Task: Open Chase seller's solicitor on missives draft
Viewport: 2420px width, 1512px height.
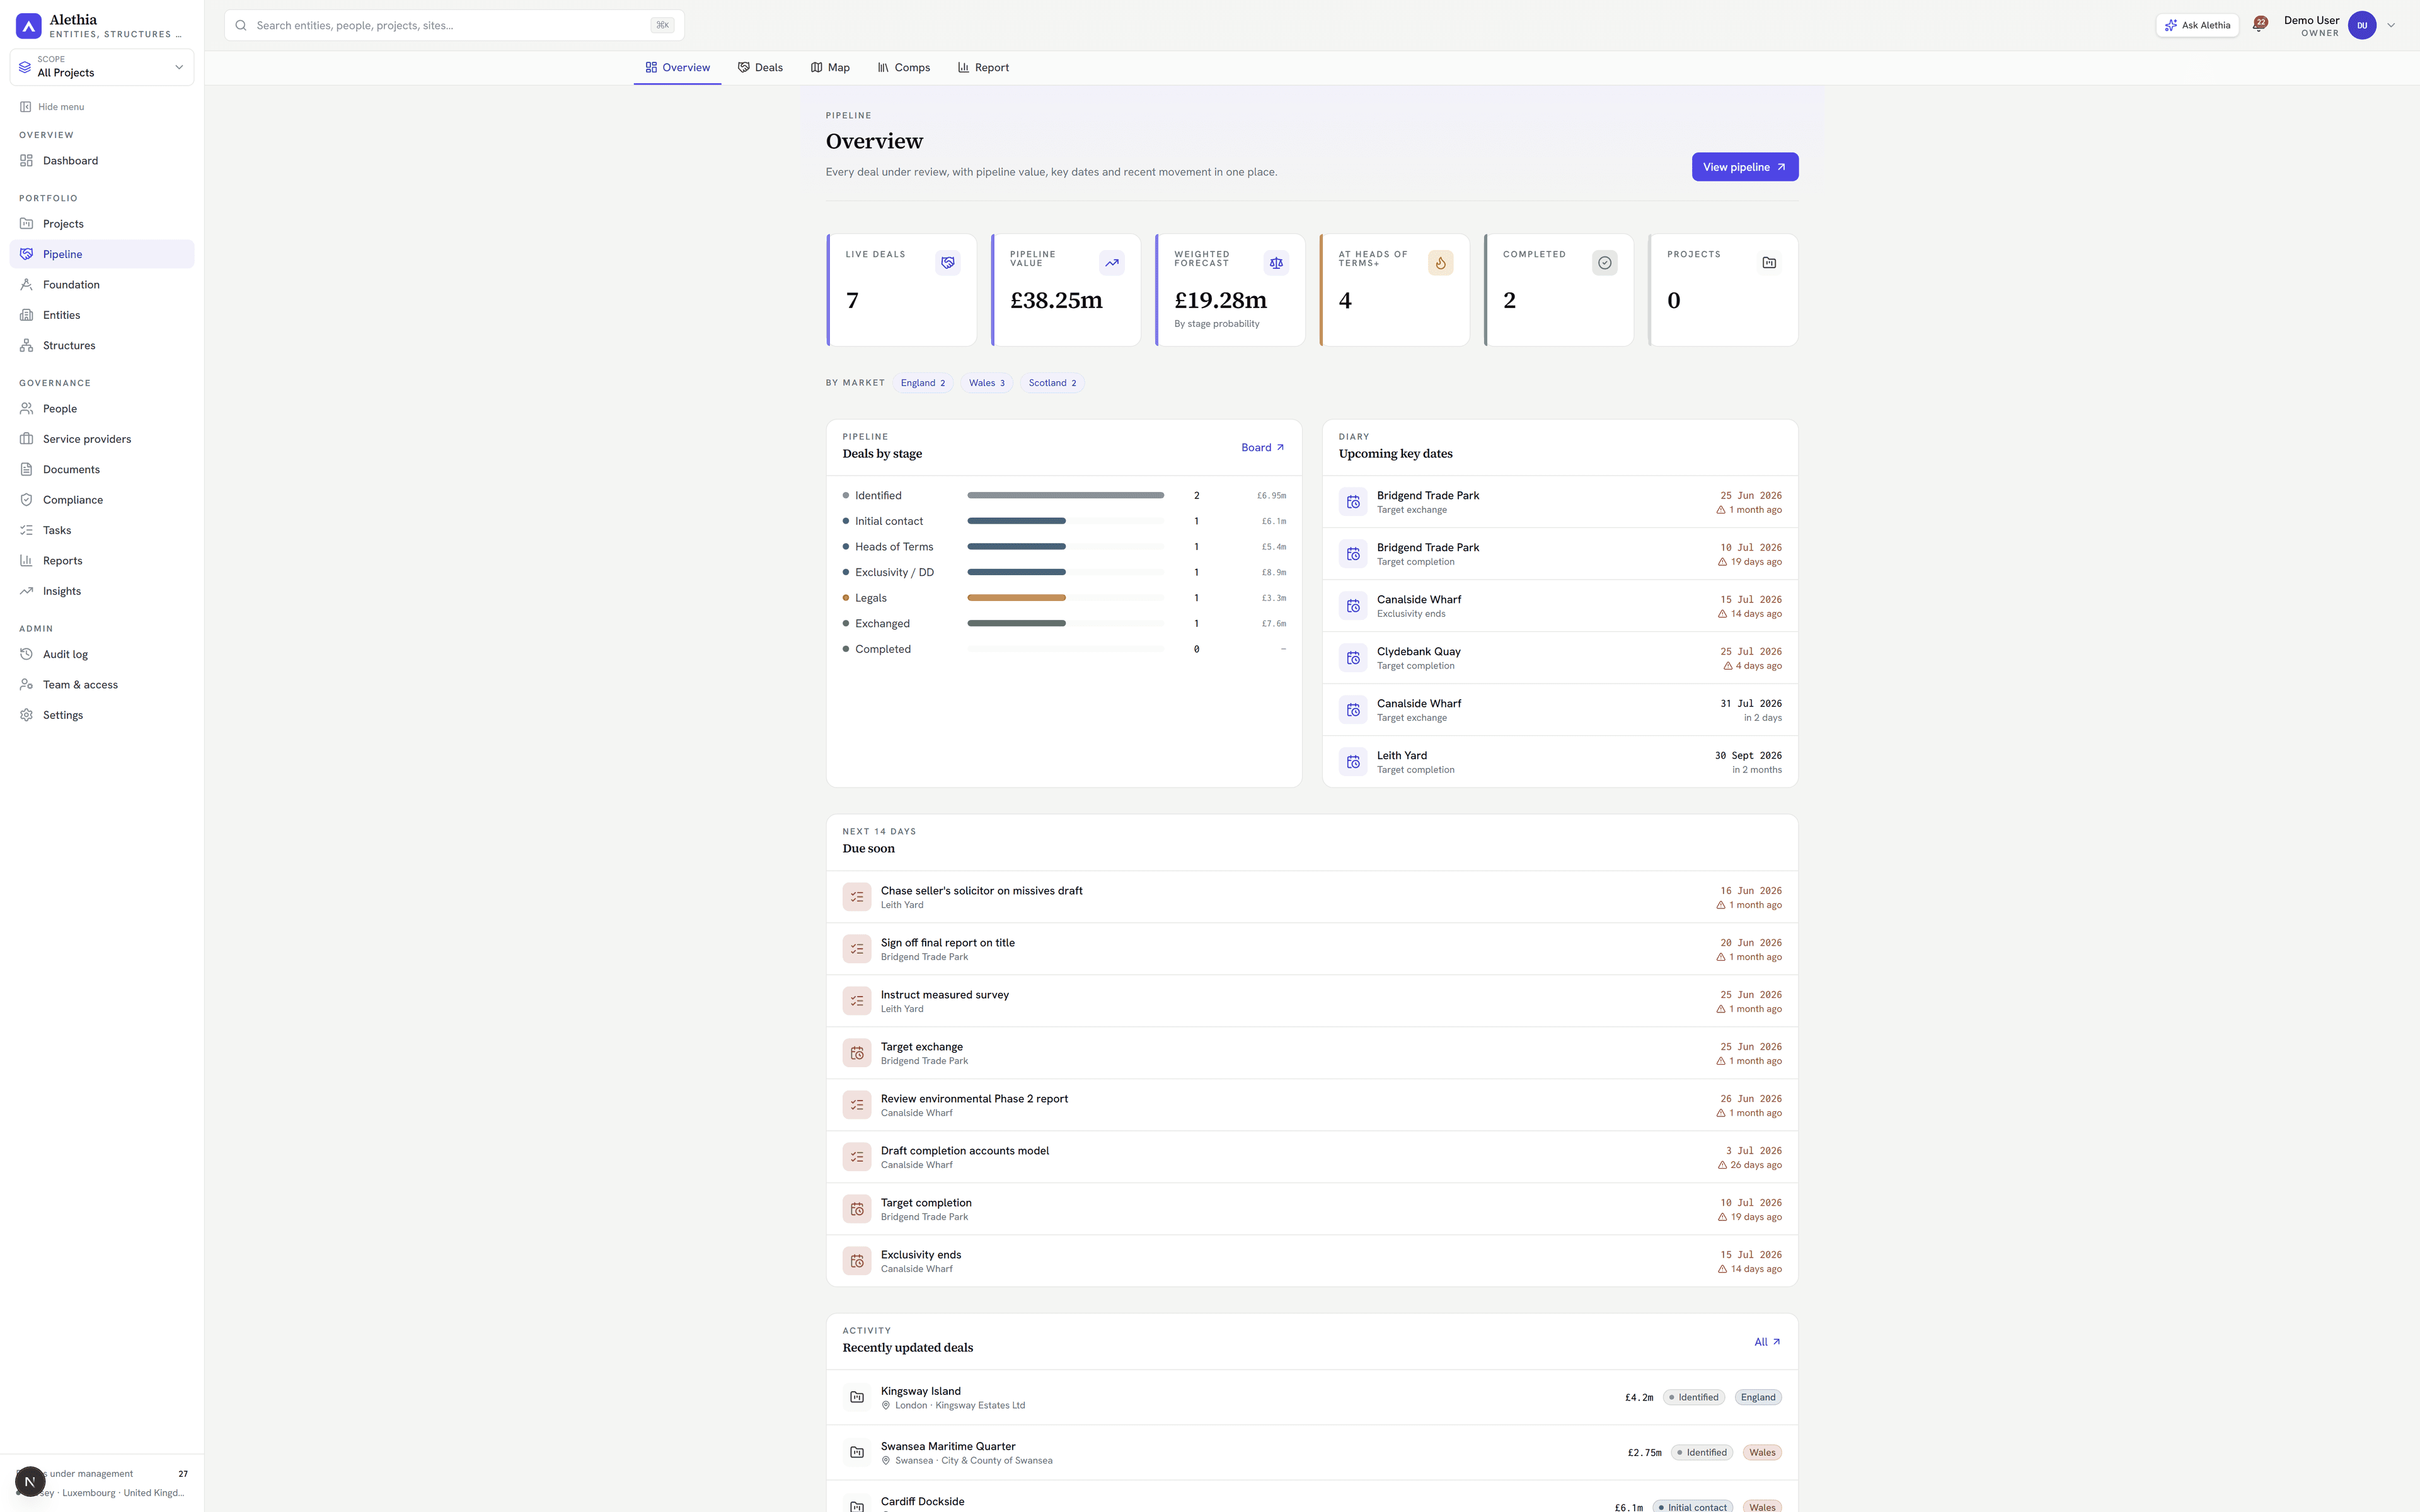Action: pos(1312,897)
